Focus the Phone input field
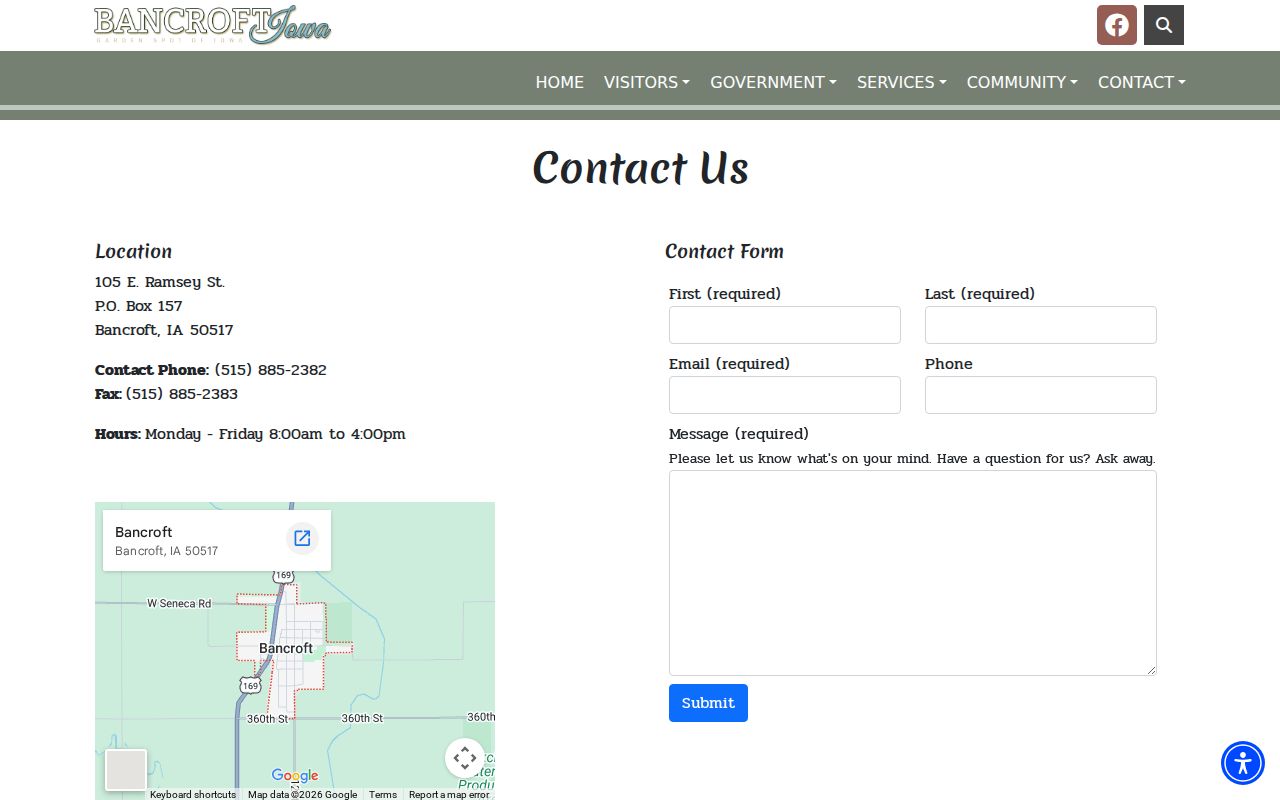The height and width of the screenshot is (800, 1280). 1041,395
